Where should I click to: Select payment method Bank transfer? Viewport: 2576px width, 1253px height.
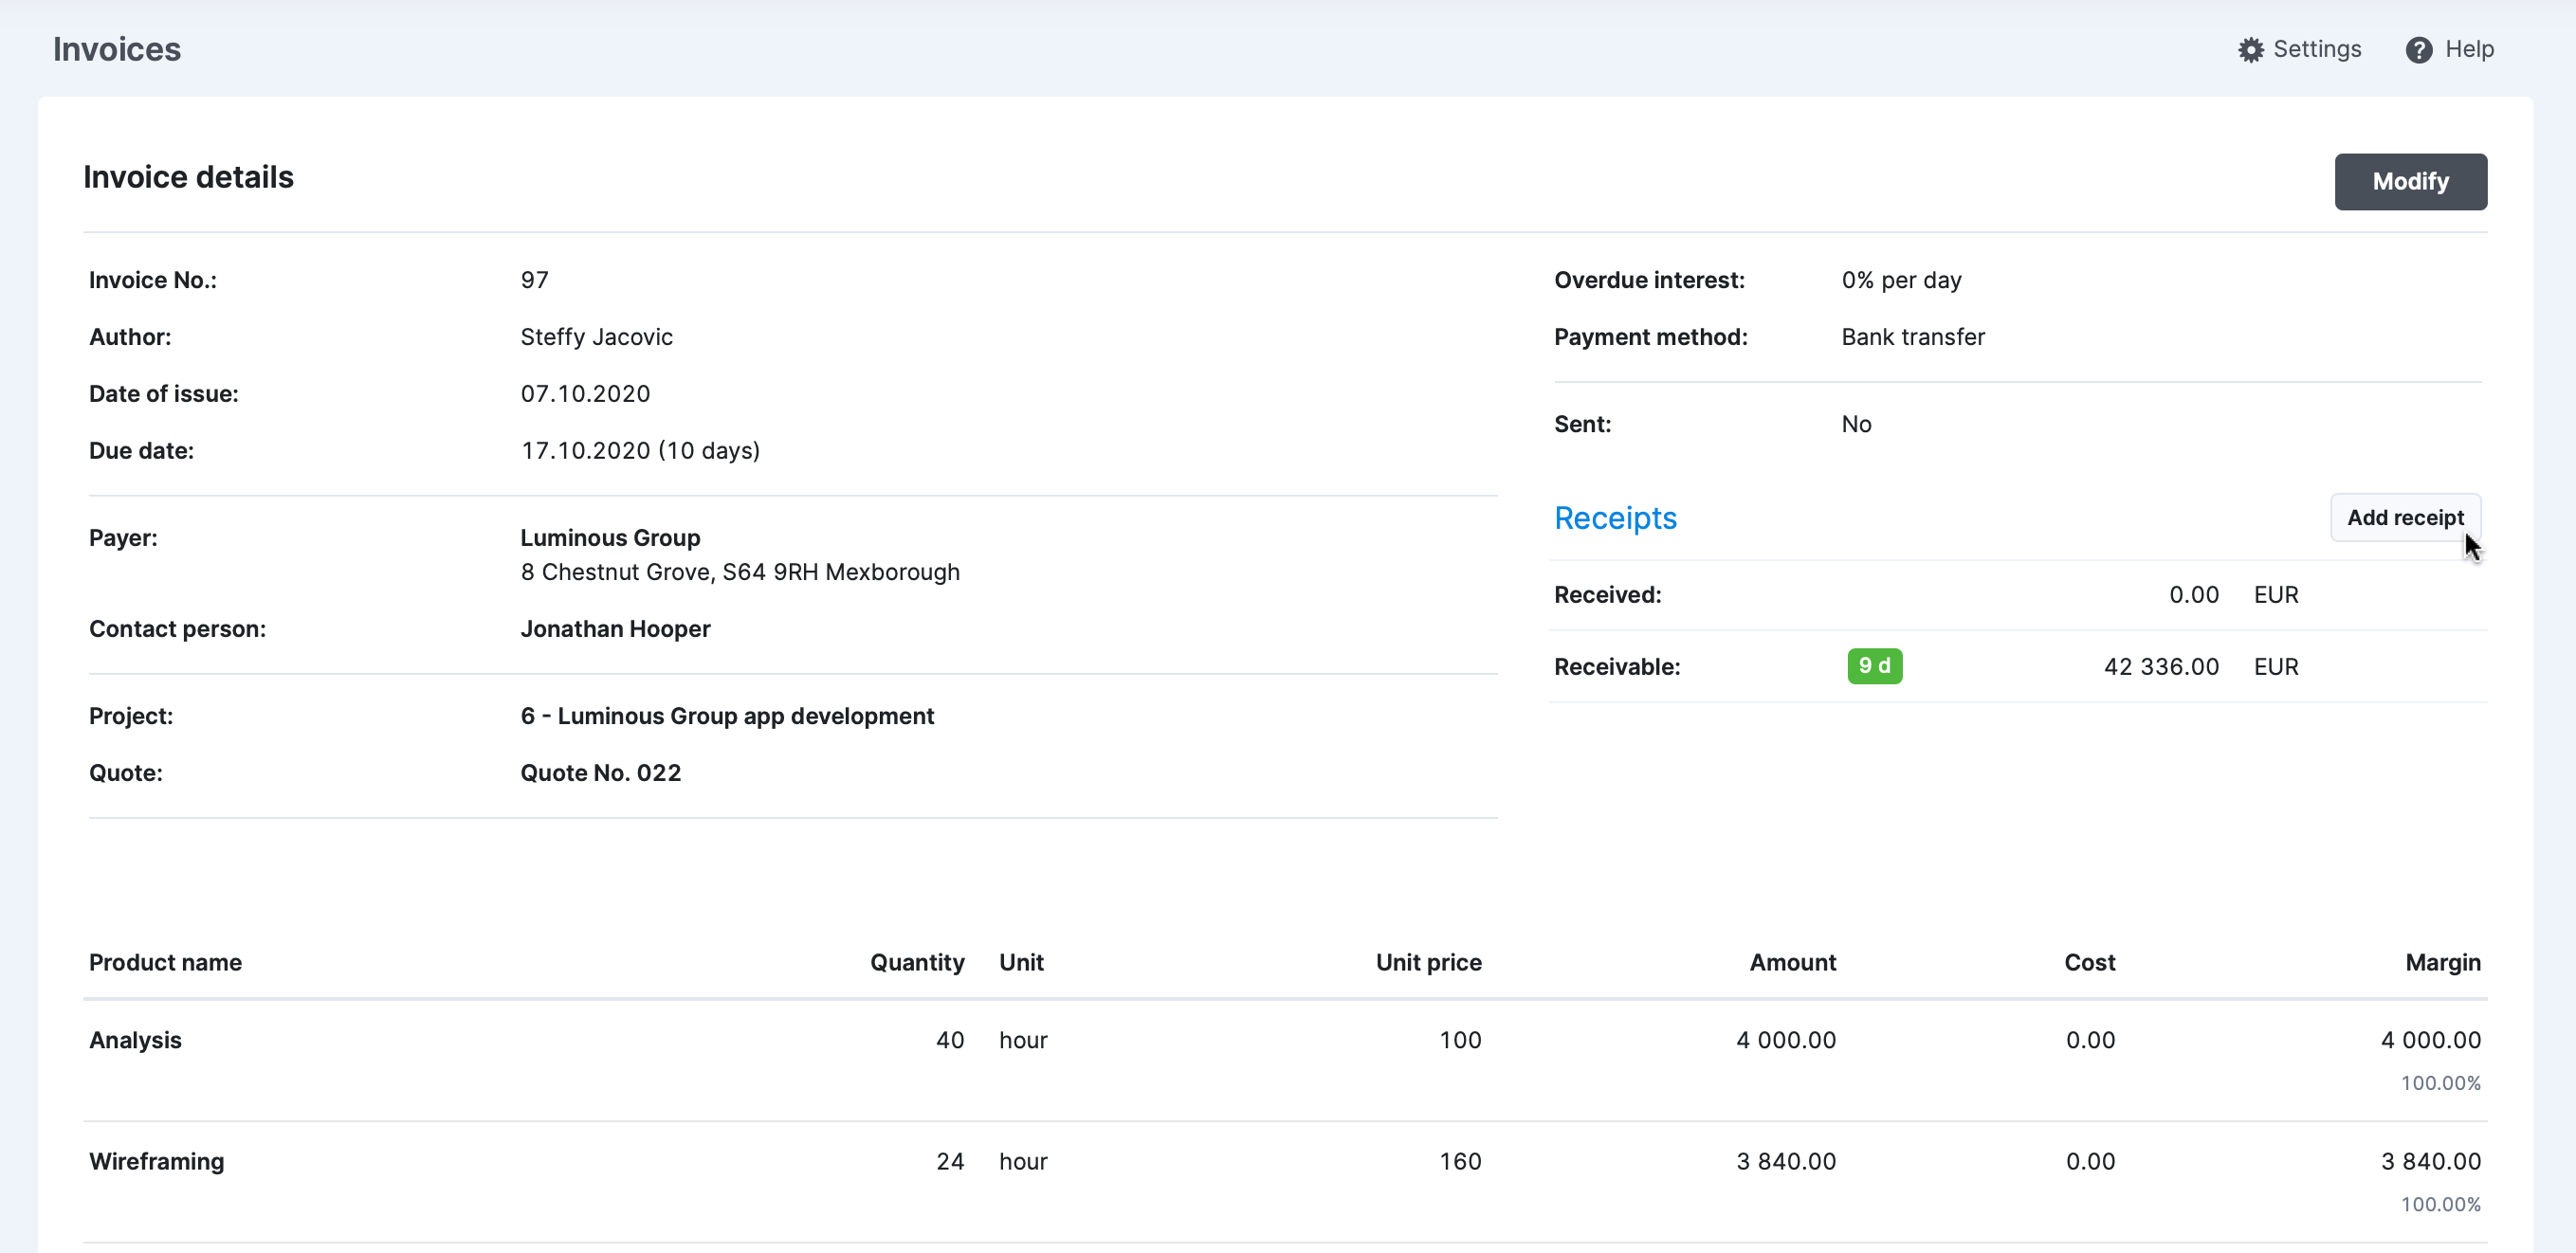click(1913, 337)
